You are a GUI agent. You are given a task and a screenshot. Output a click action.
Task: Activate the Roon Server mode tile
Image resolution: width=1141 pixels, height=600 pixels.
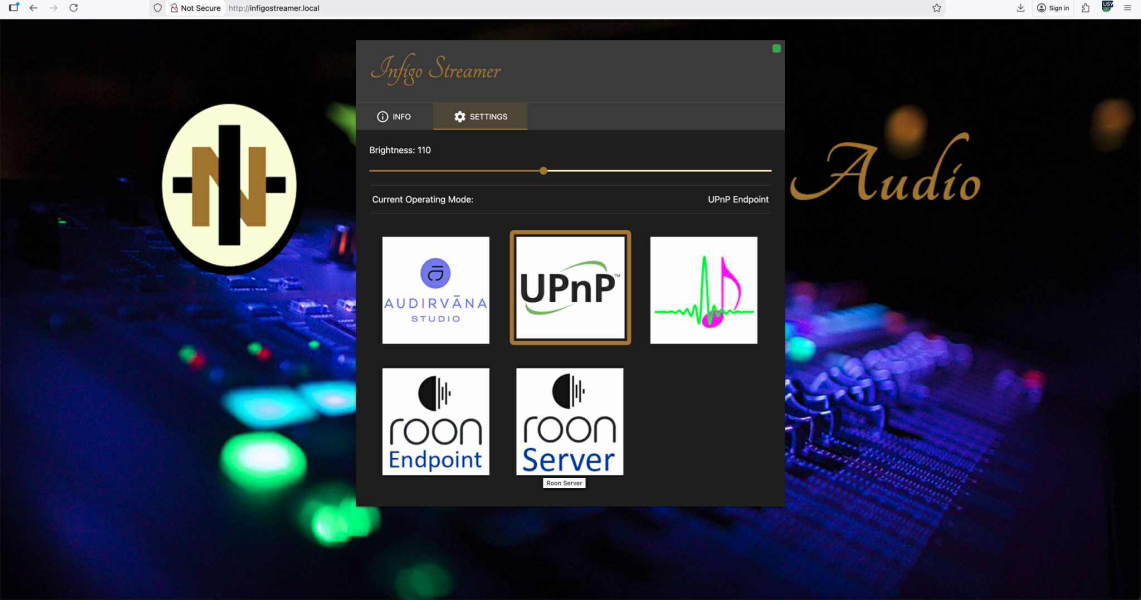[569, 421]
